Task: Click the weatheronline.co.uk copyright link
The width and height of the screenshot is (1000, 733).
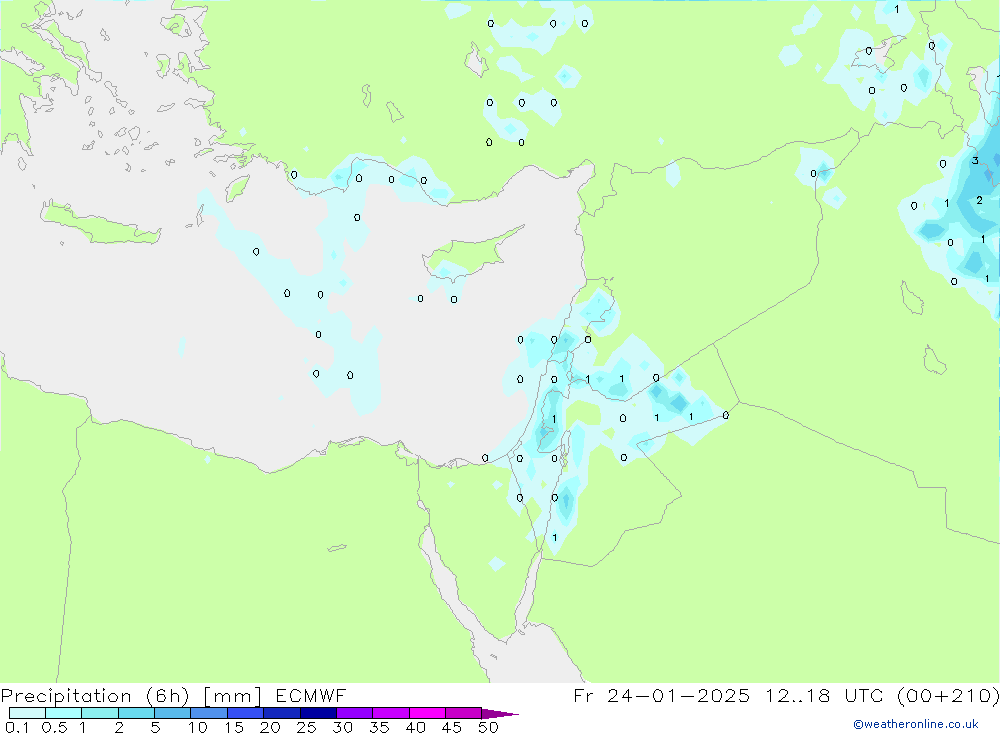Action: [916, 724]
